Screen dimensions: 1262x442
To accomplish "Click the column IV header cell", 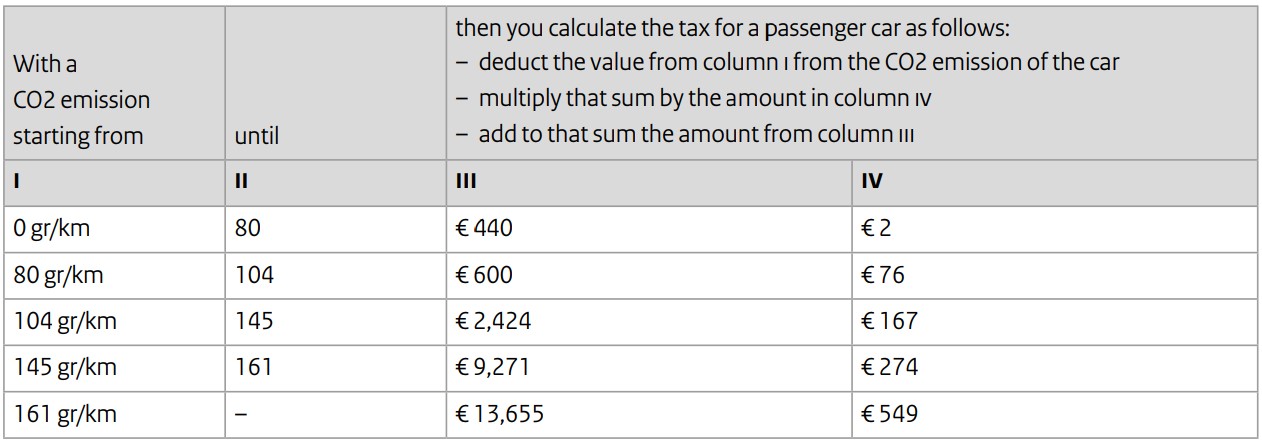I will [x=1055, y=183].
